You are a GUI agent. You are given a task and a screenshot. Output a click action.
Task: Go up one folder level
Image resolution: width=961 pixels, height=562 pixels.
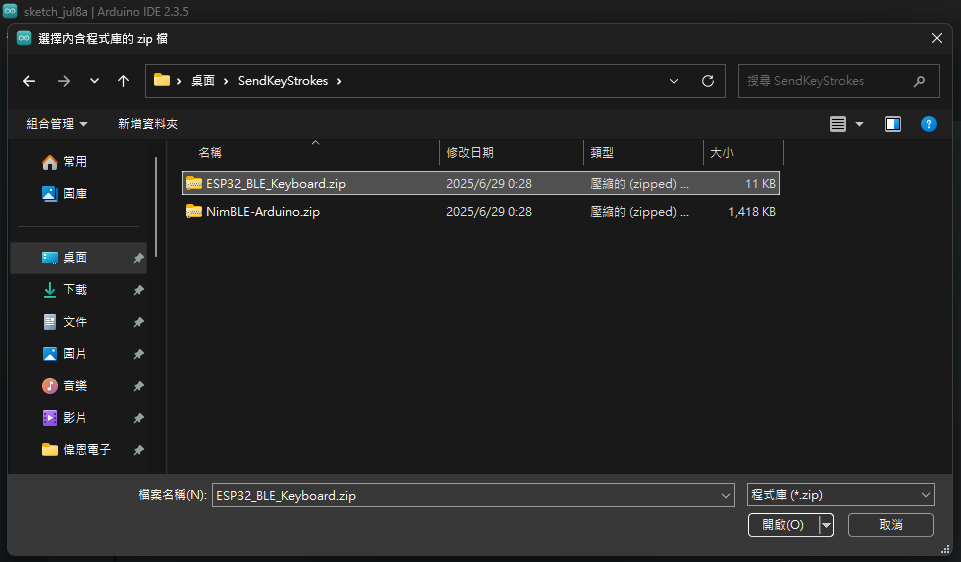pyautogui.click(x=123, y=81)
